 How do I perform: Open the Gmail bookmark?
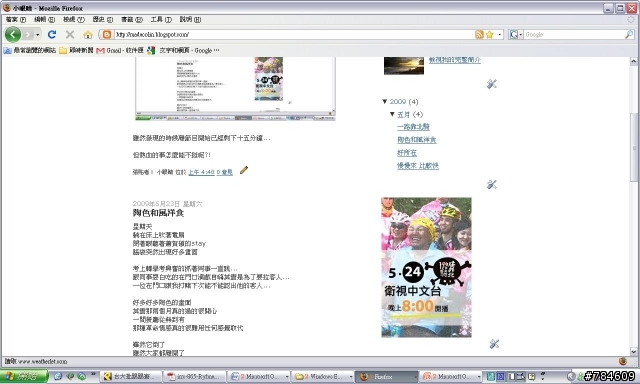coord(120,50)
